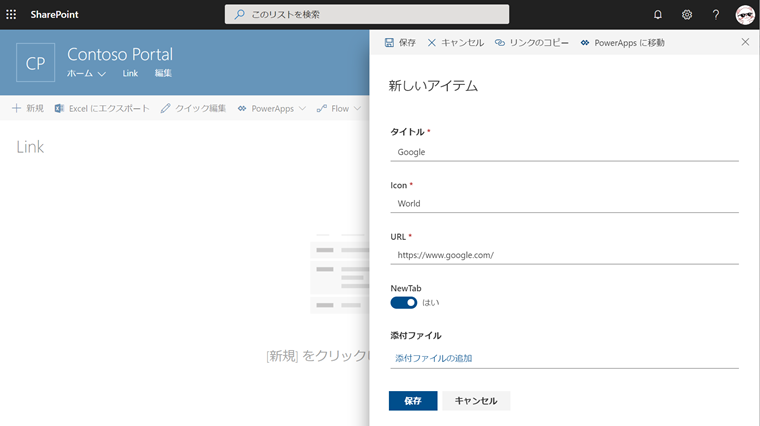Click the 新しいアイテム panel heading
760x426 pixels.
433,86
